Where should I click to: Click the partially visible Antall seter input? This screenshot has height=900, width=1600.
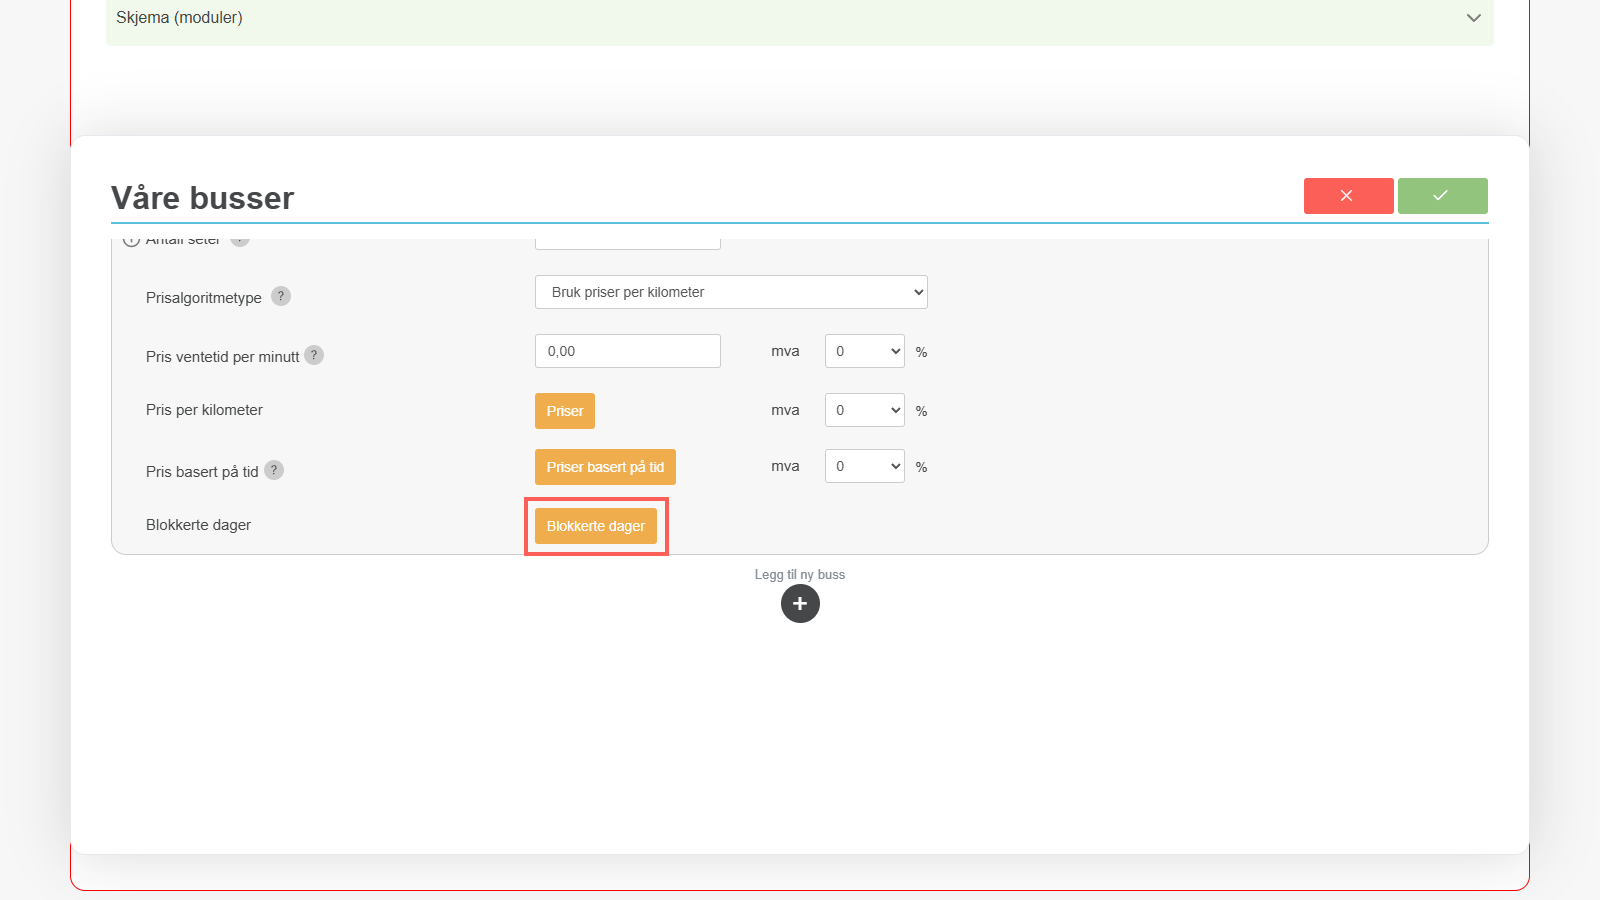coord(627,244)
